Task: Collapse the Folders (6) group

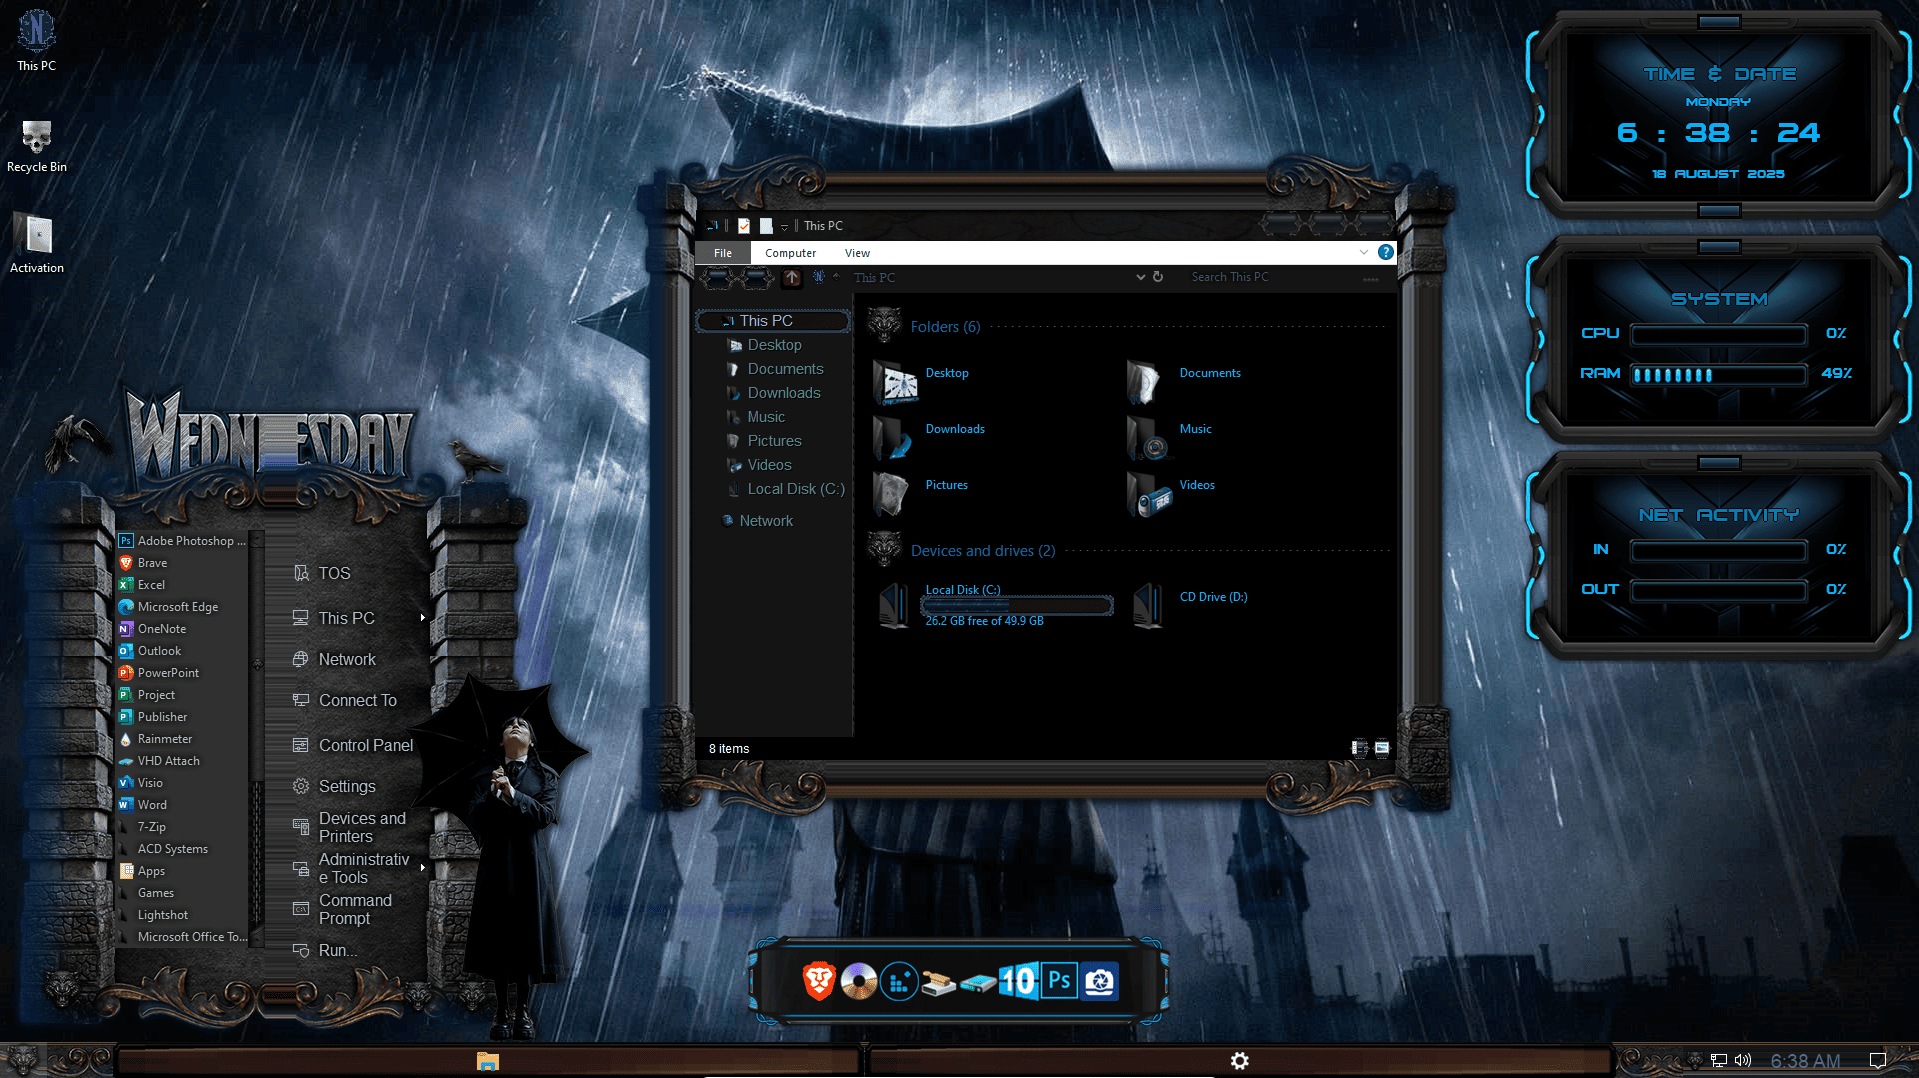Action: tap(945, 327)
